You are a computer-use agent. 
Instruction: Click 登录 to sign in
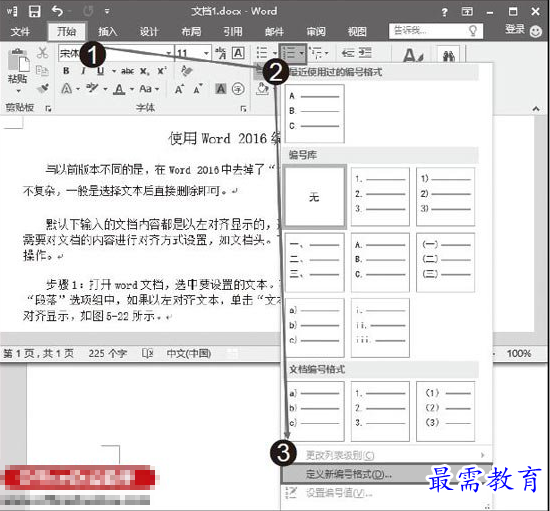[x=515, y=30]
